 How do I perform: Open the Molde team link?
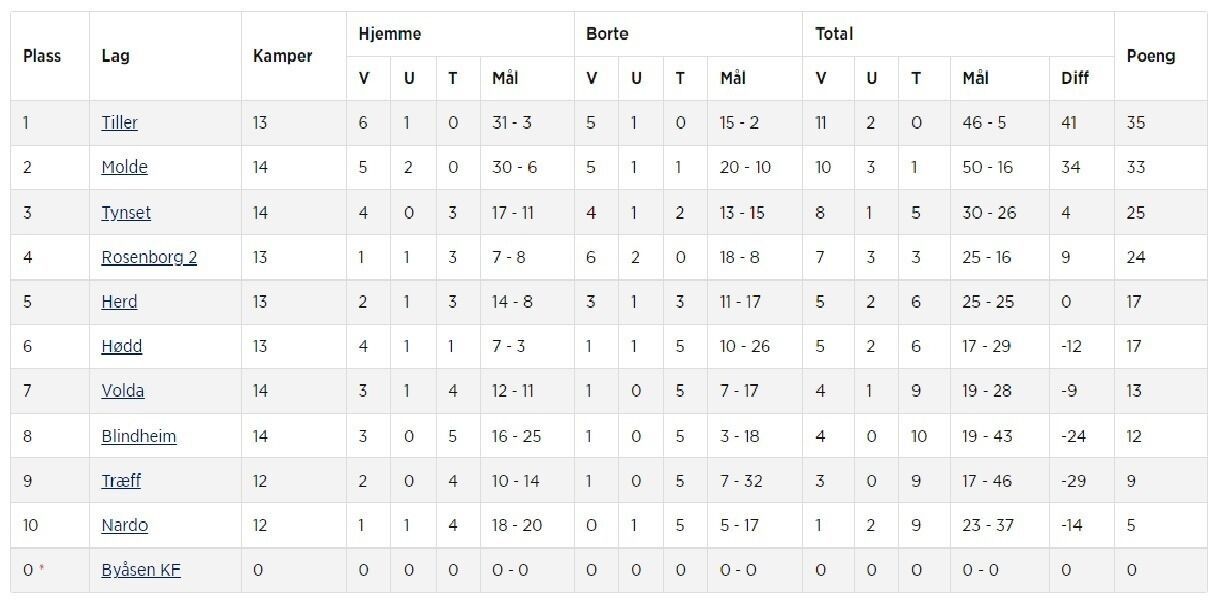coord(124,167)
